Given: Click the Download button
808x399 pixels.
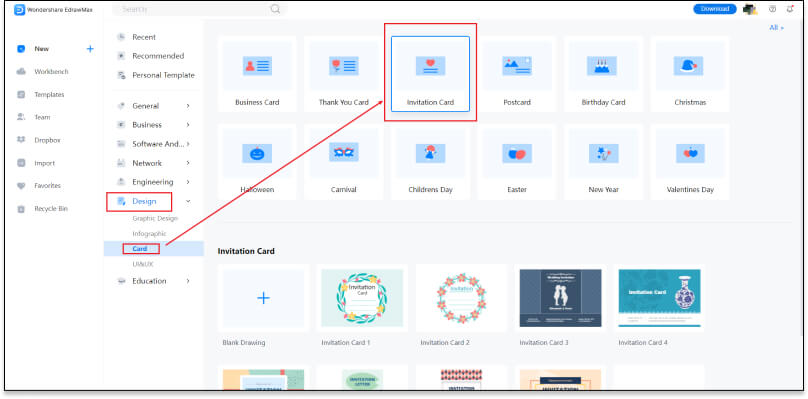Looking at the screenshot, I should pos(715,9).
